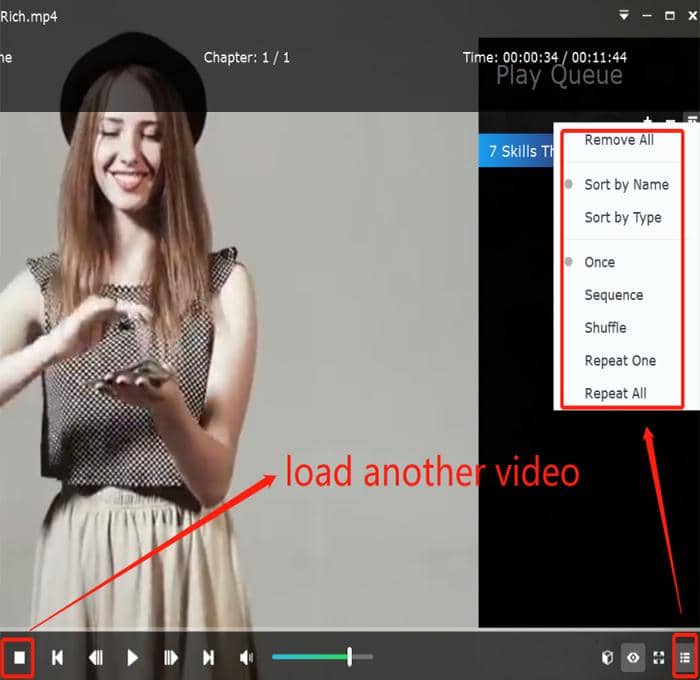Skip to the previous chapter
The image size is (700, 680).
pyautogui.click(x=58, y=657)
